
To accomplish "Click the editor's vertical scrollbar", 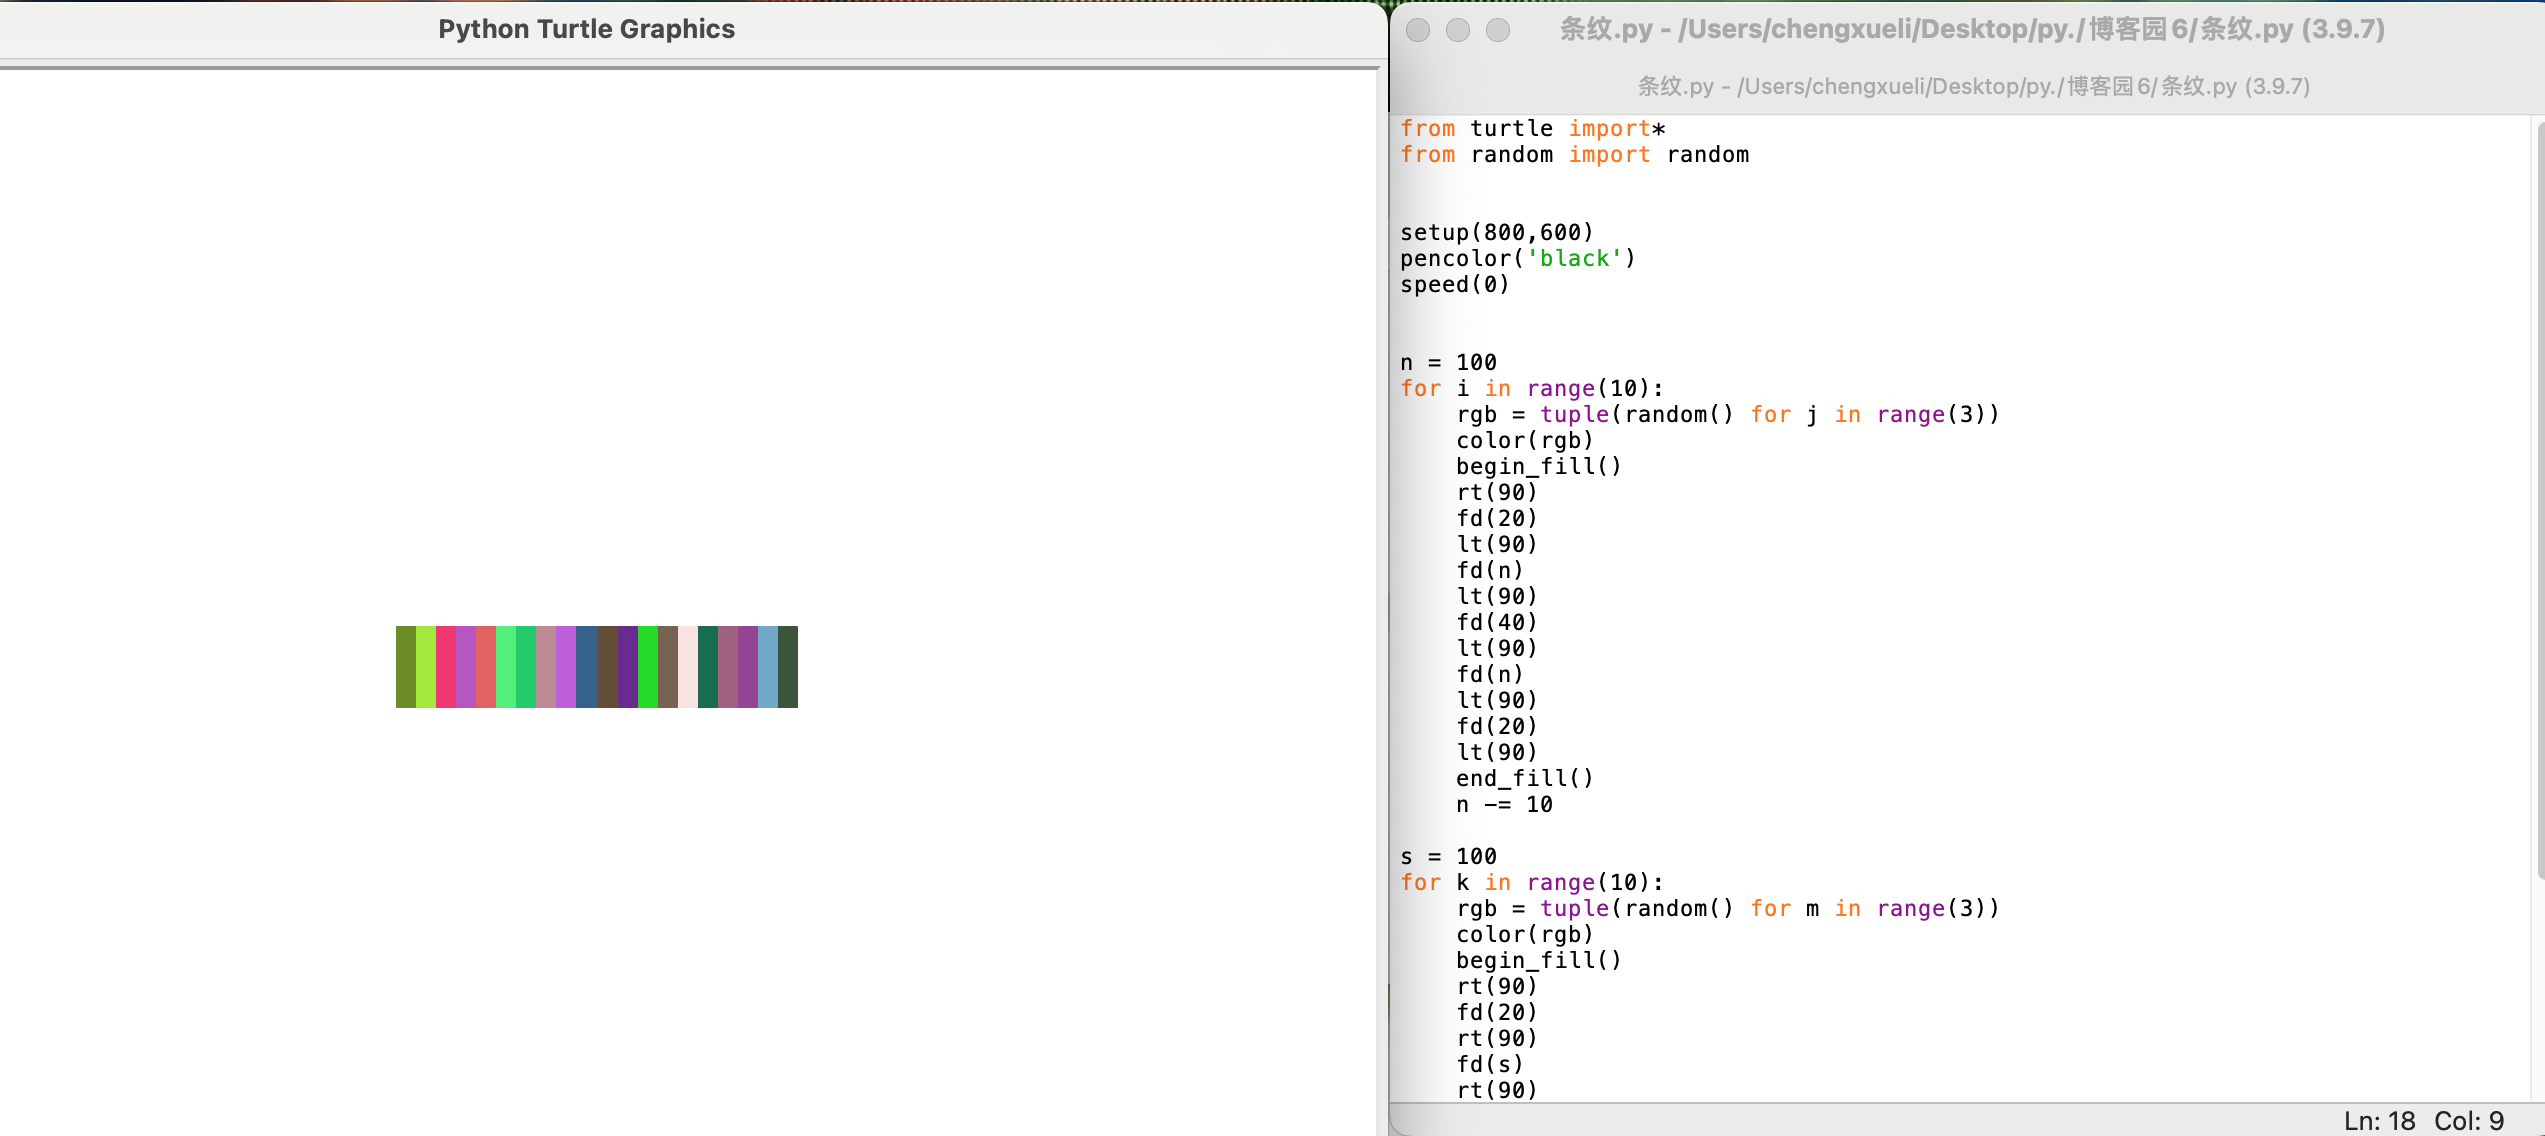I will coord(2539,500).
